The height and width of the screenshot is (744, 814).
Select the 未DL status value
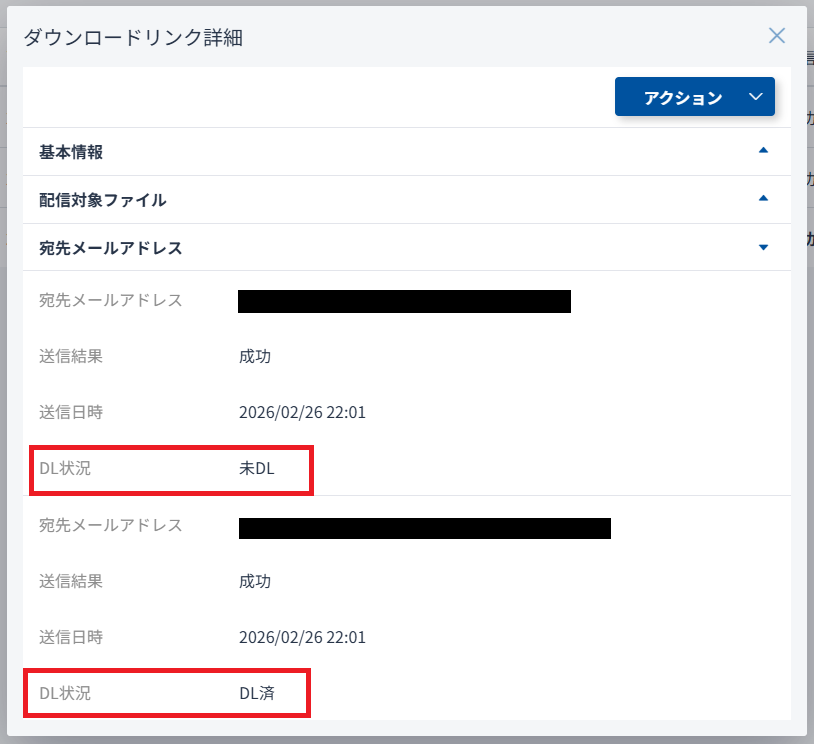tap(256, 468)
